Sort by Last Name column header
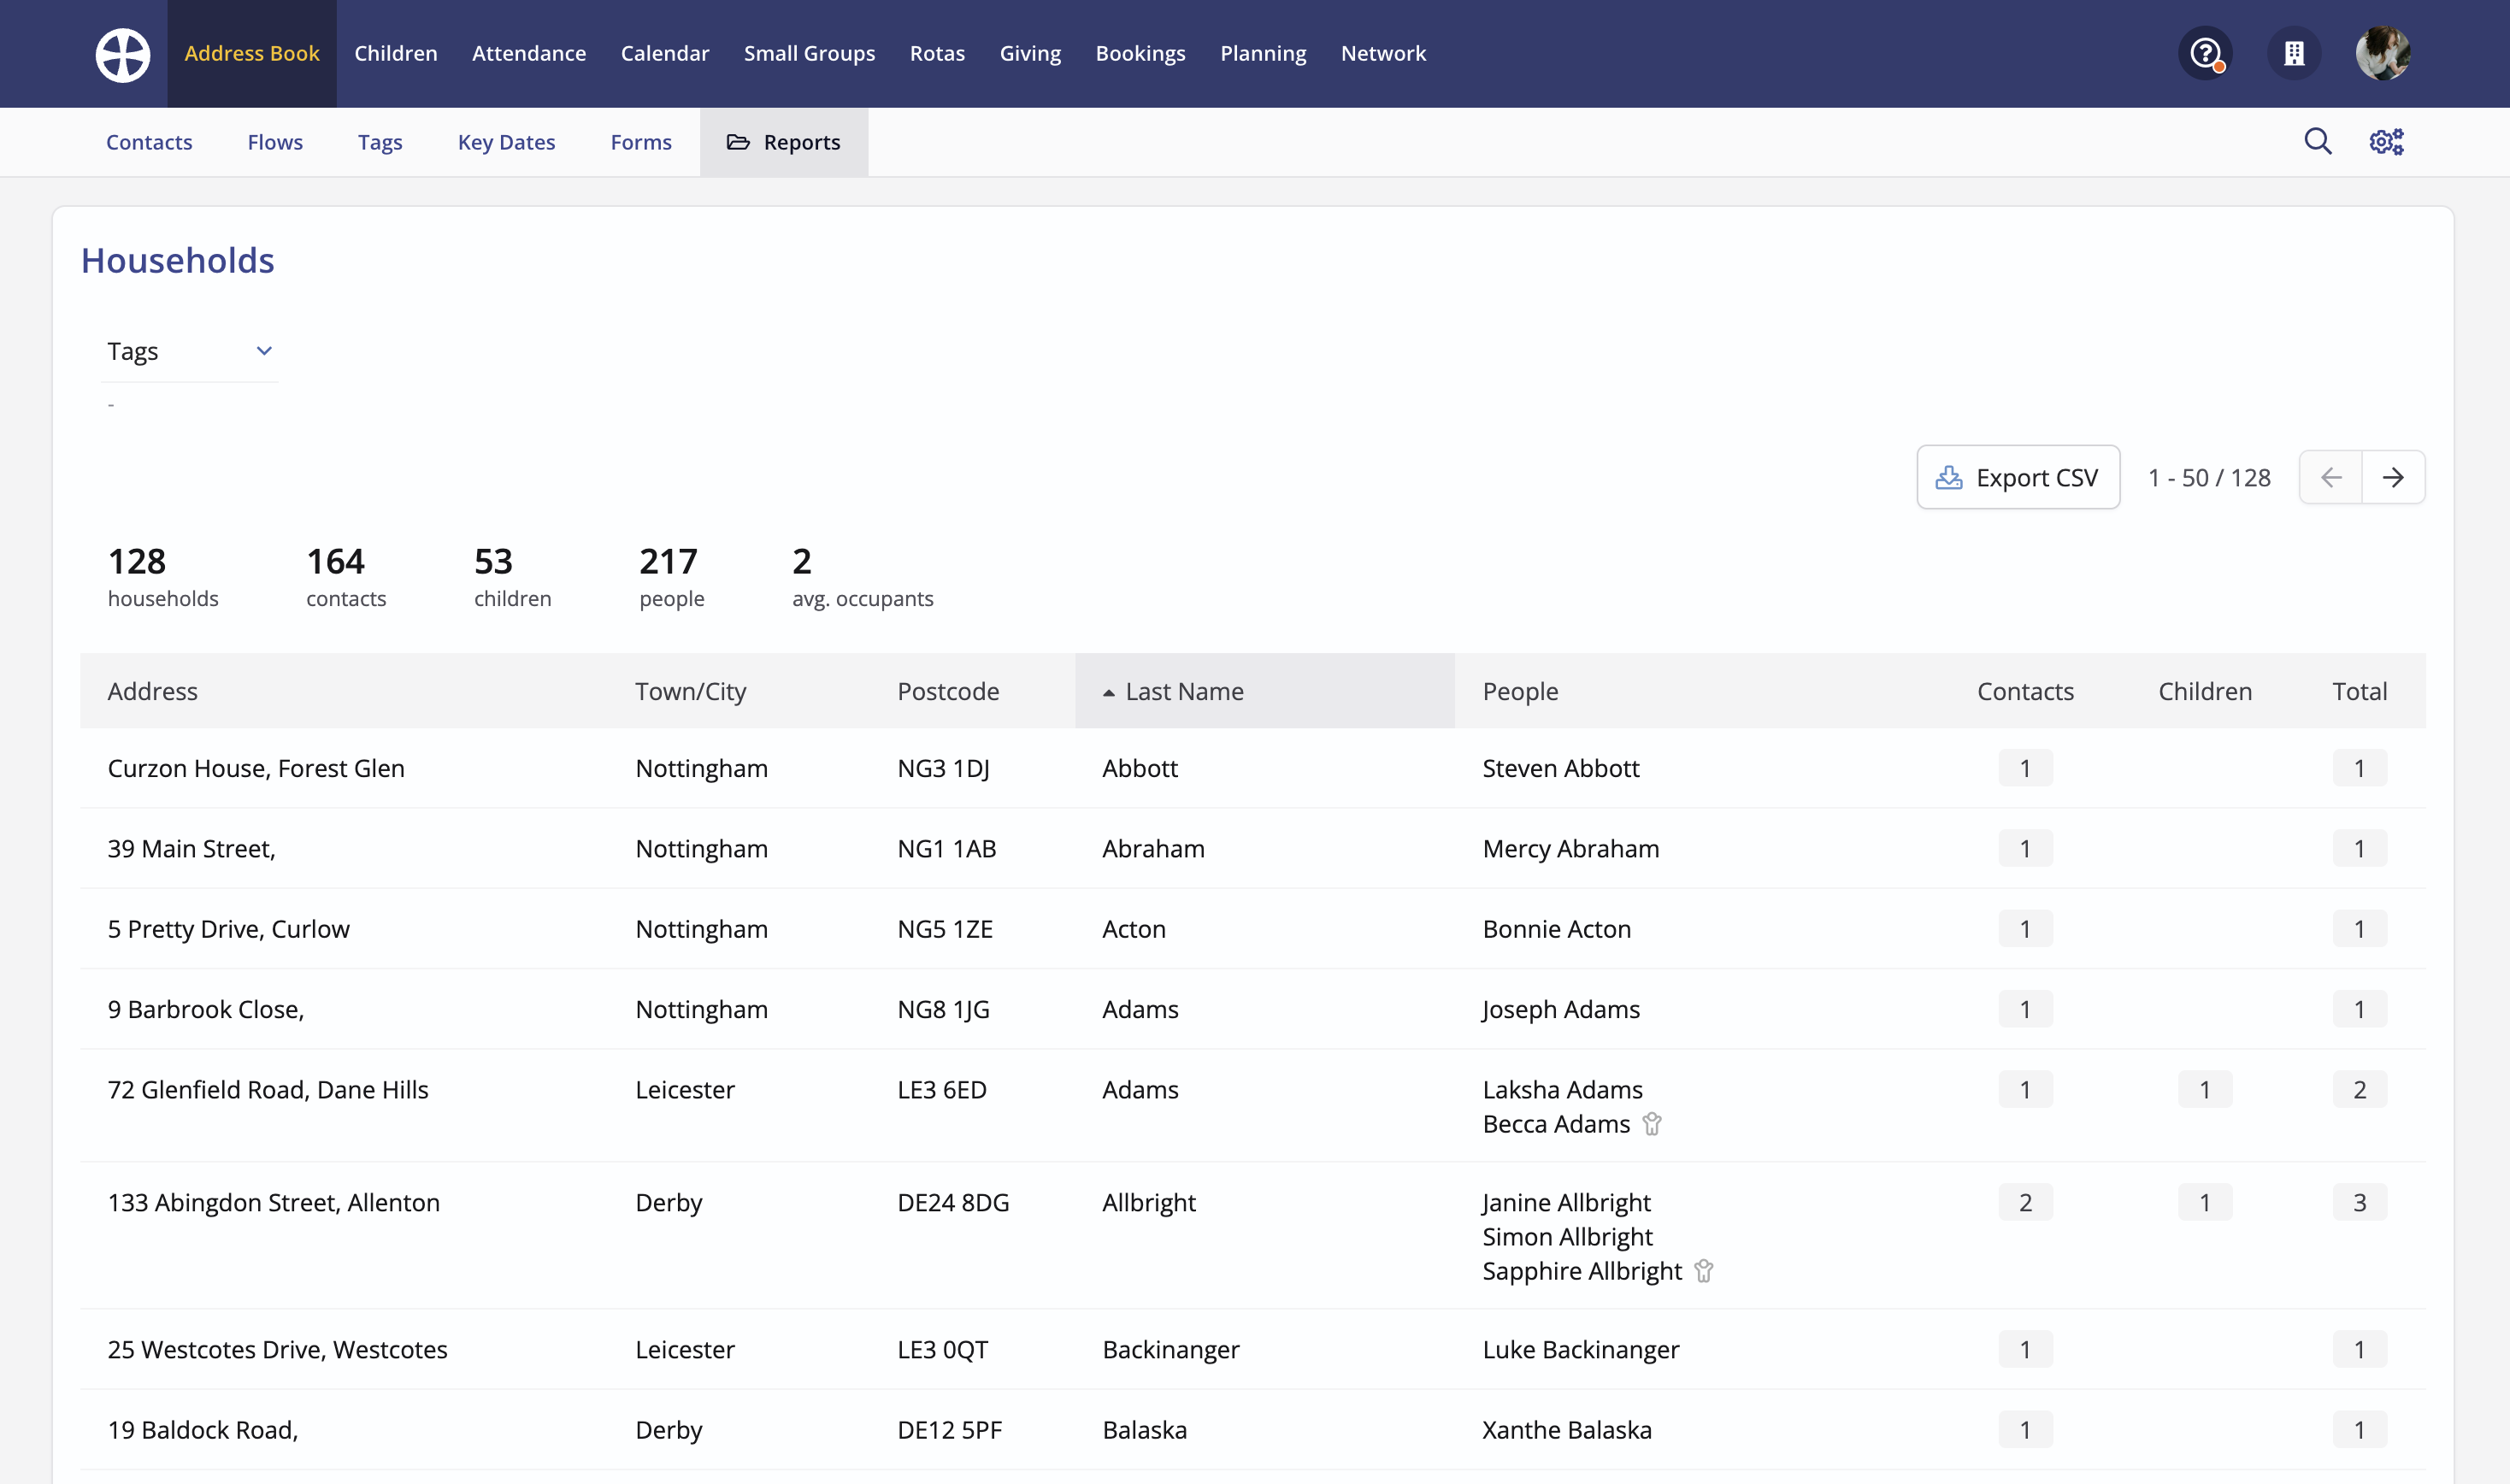This screenshot has height=1484, width=2510. coord(1264,691)
